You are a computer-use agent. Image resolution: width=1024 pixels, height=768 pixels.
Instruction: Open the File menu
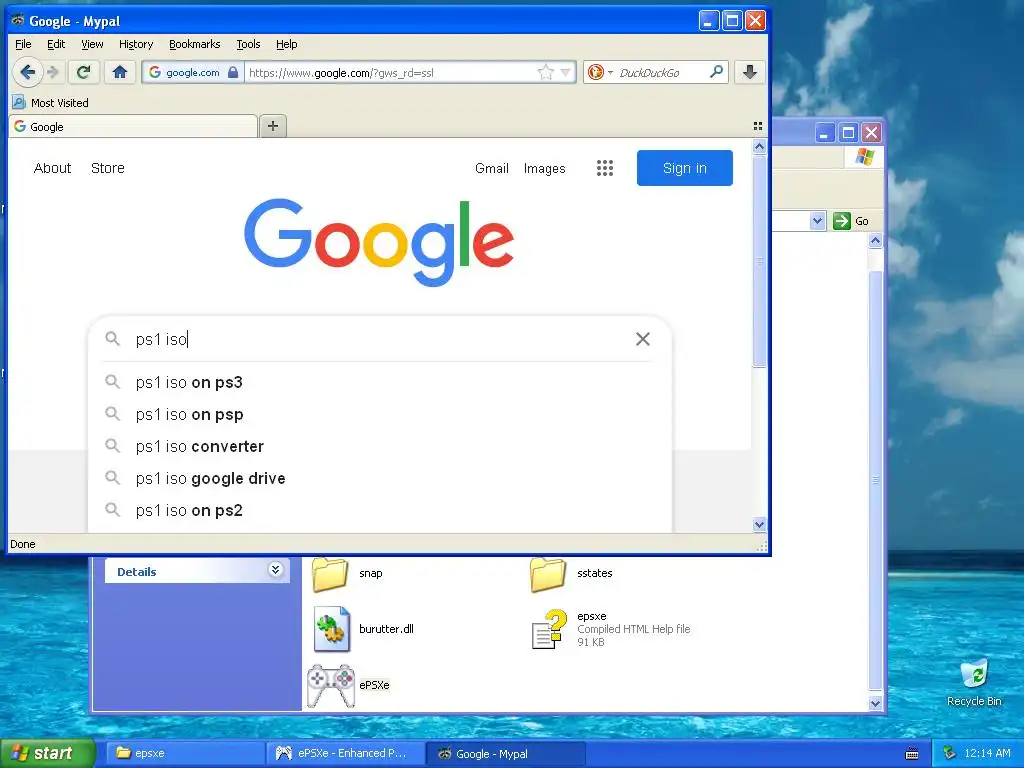point(23,44)
